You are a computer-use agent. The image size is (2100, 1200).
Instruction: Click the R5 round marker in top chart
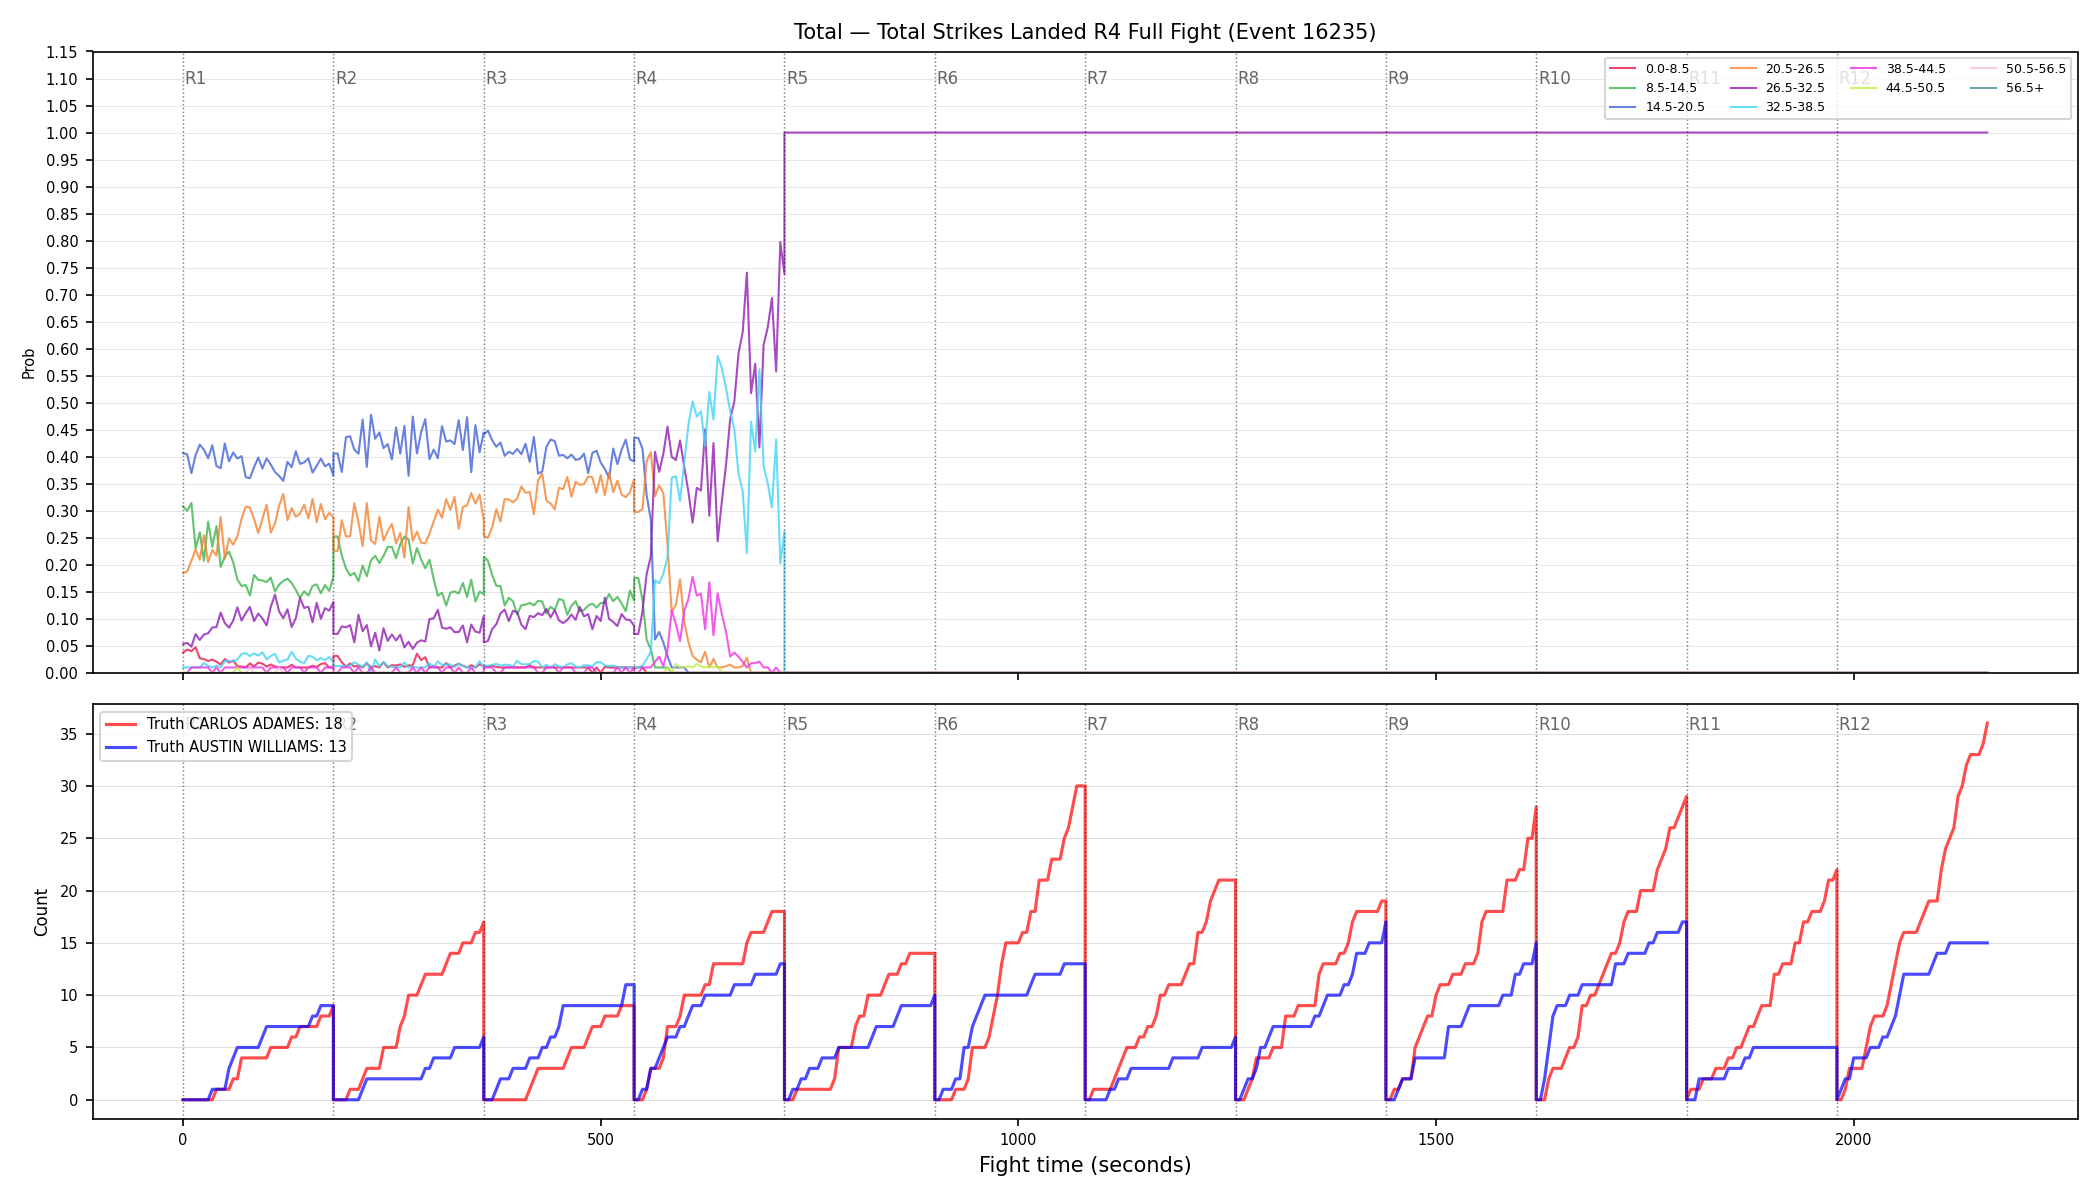coord(797,78)
